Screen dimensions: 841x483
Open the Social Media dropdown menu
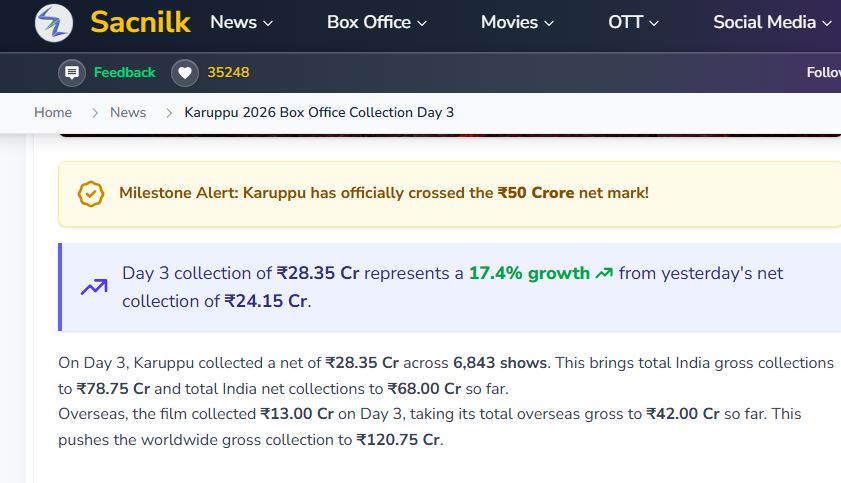772,22
